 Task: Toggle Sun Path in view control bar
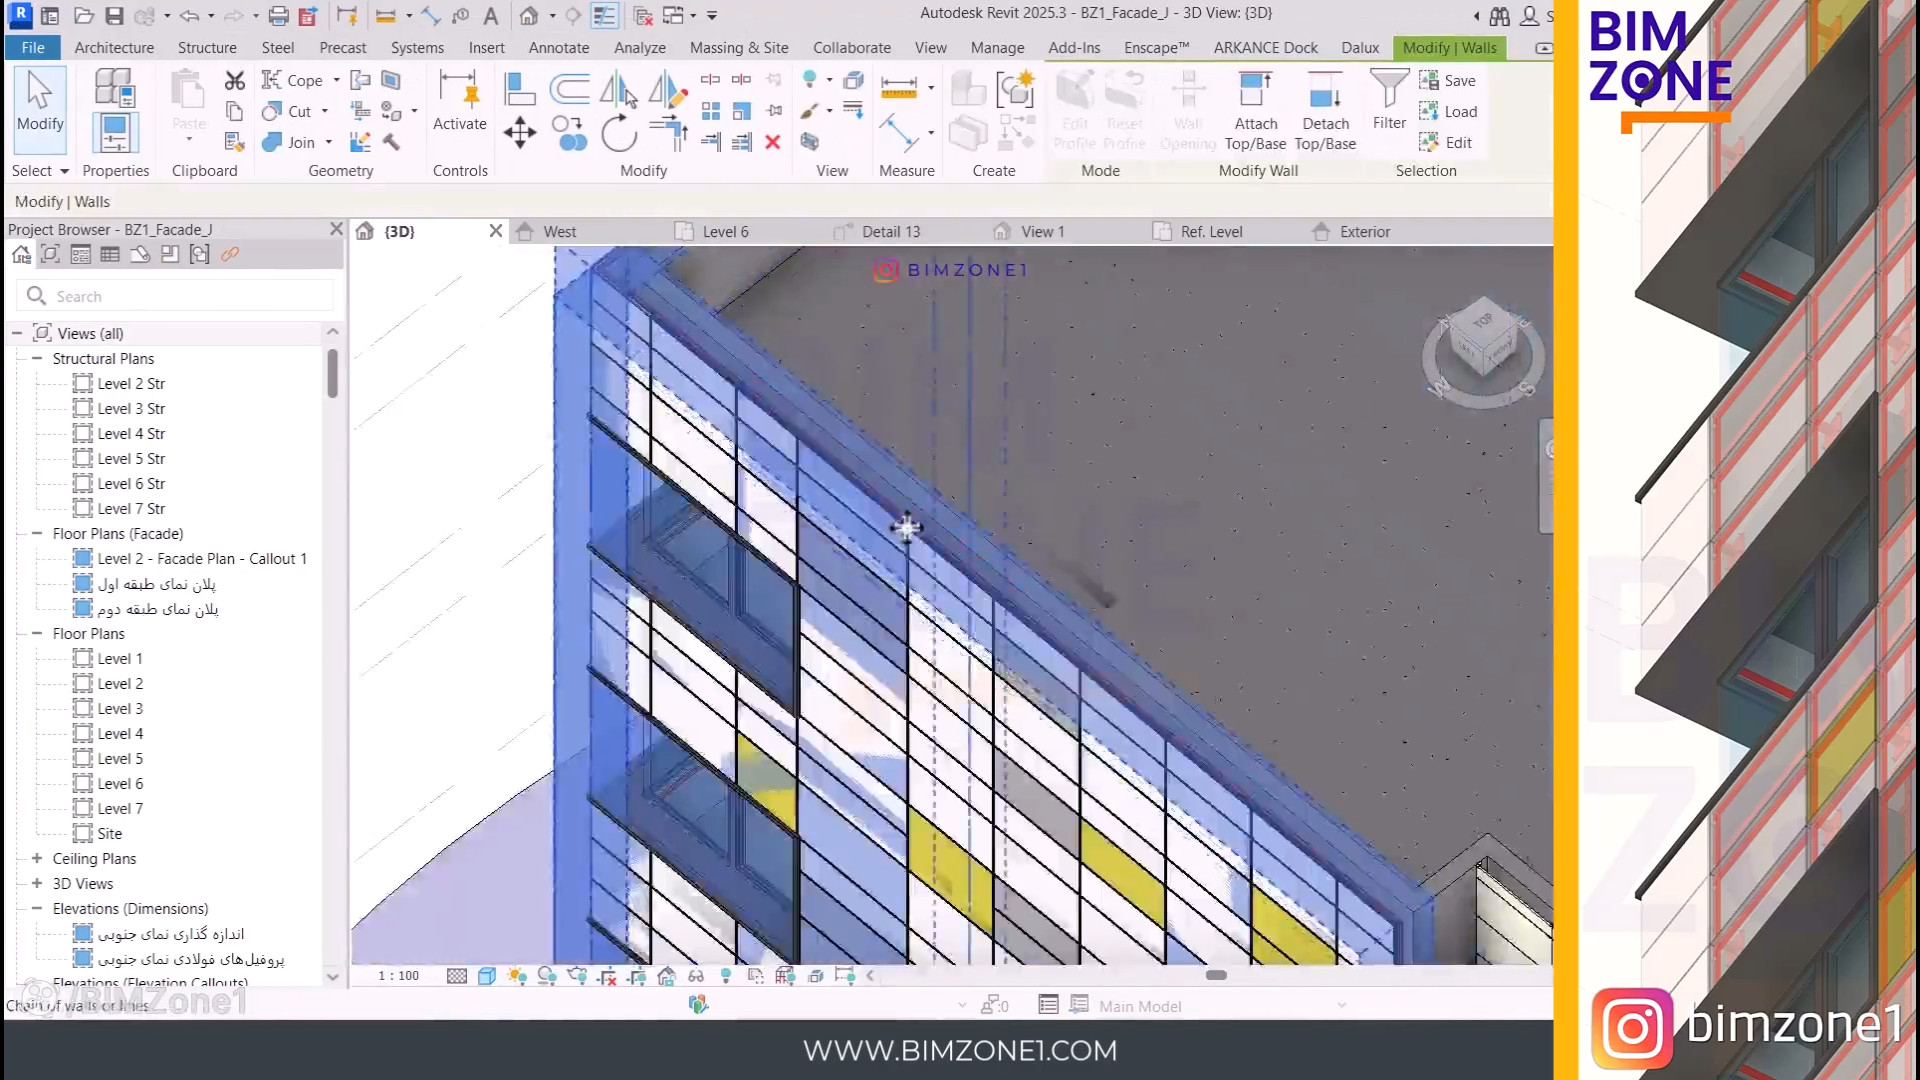pos(516,976)
